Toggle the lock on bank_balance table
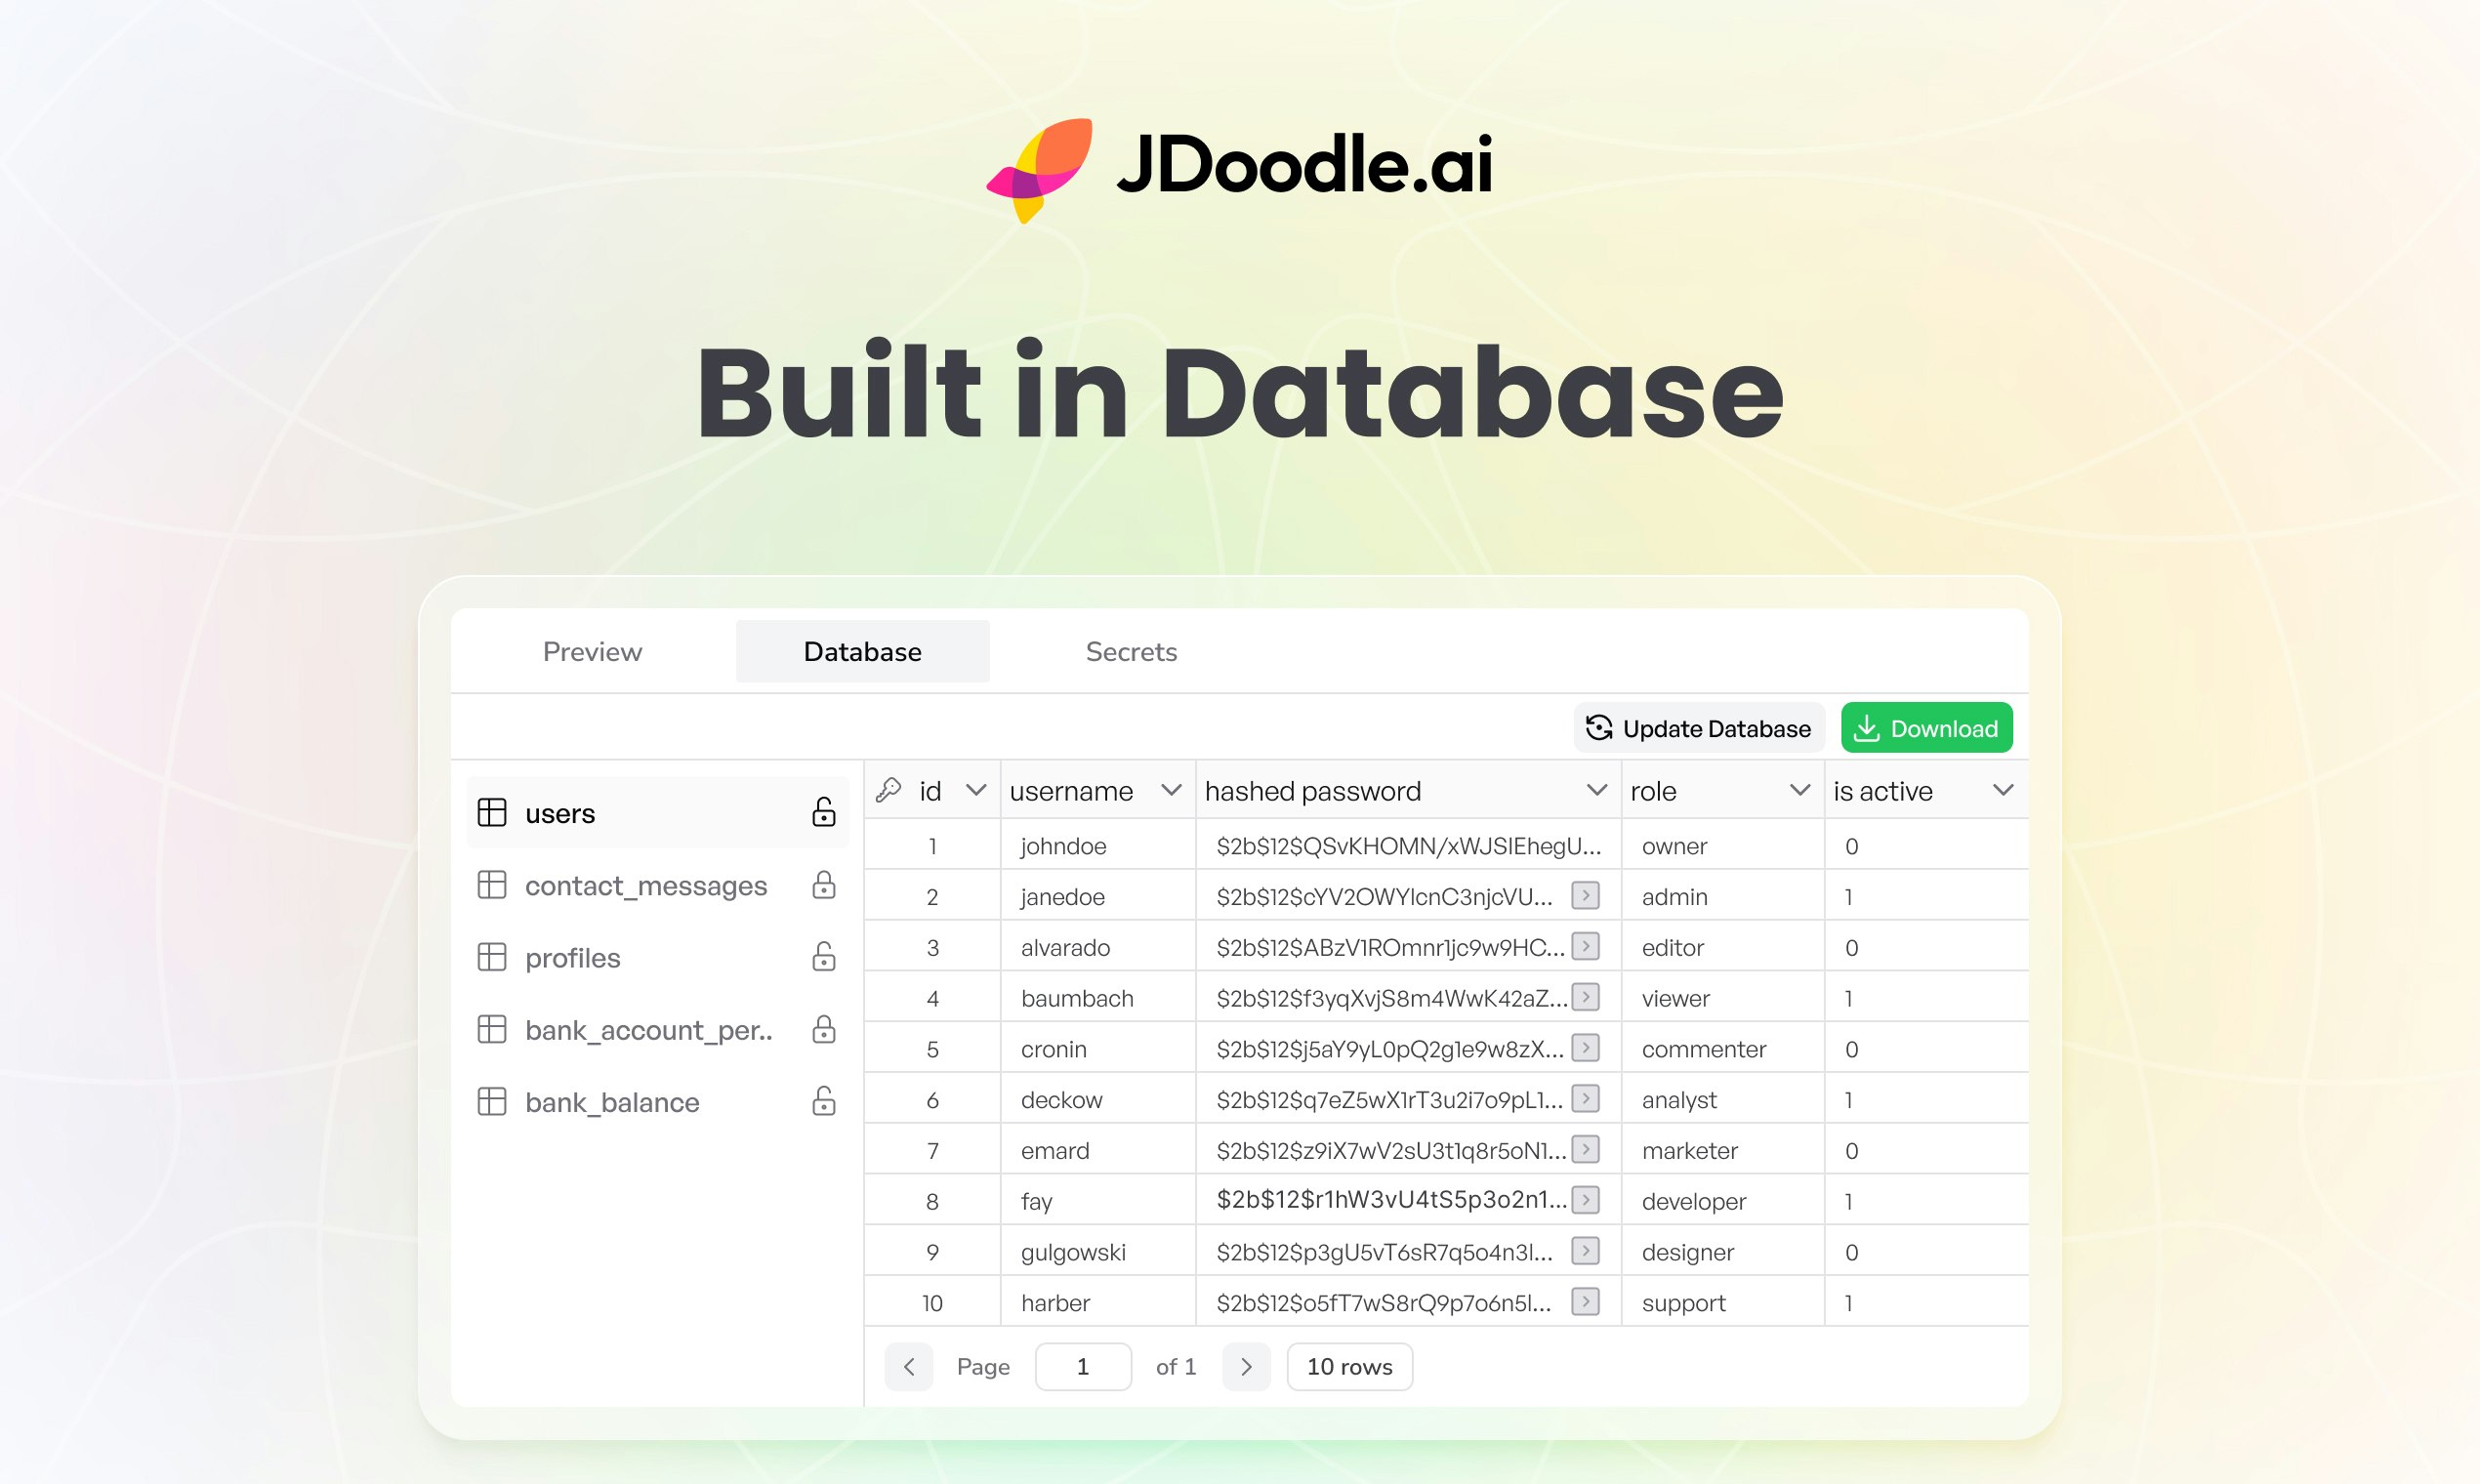The image size is (2480, 1484). click(822, 1101)
